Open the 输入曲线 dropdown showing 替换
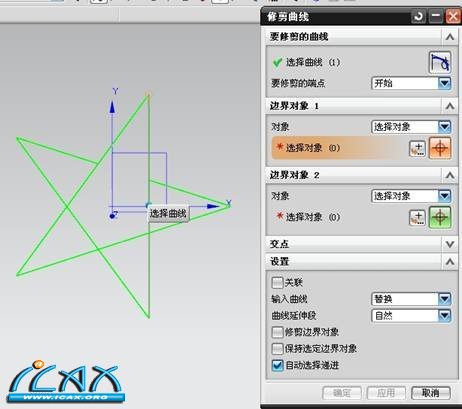The image size is (462, 409). pyautogui.click(x=411, y=299)
